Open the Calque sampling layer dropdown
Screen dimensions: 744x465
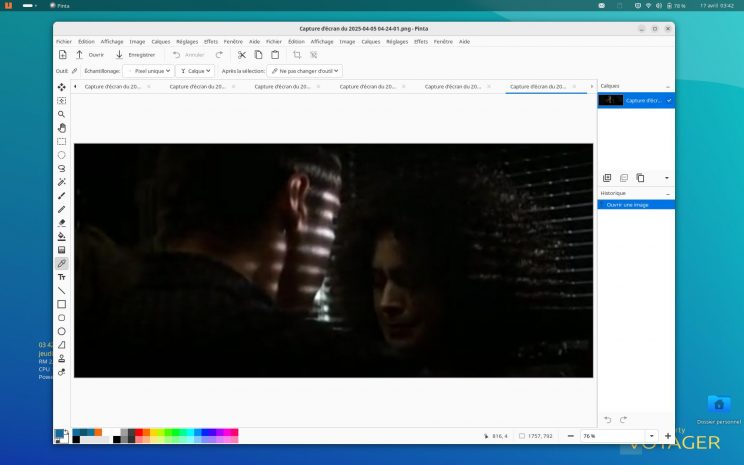[195, 71]
